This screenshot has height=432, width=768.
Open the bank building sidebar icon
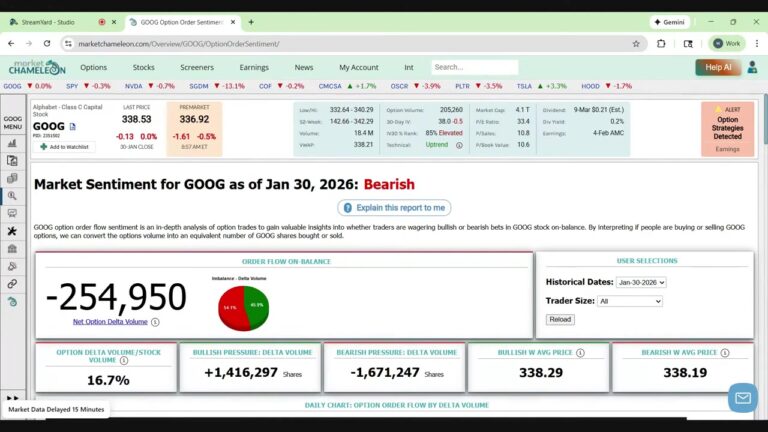(x=12, y=249)
